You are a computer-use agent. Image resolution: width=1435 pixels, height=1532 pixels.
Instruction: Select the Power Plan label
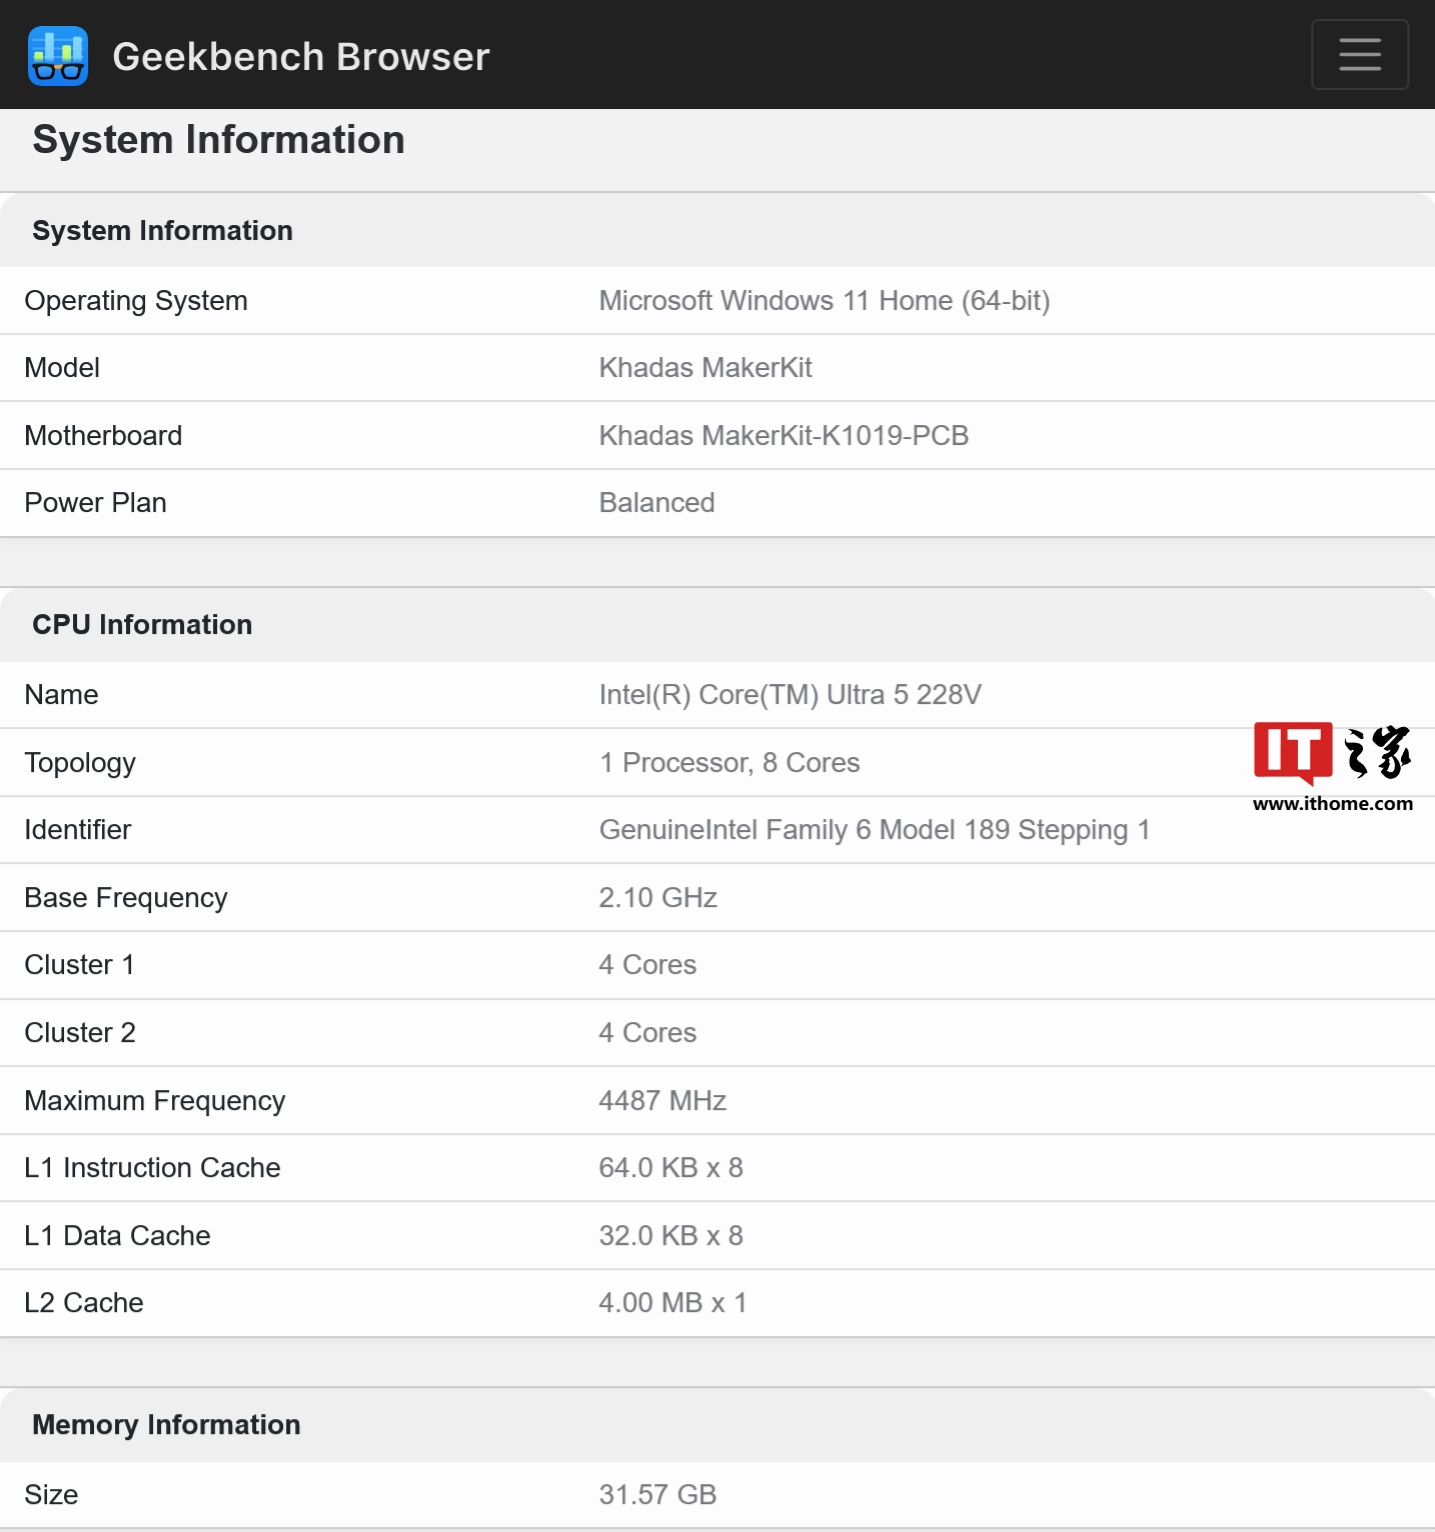click(96, 503)
